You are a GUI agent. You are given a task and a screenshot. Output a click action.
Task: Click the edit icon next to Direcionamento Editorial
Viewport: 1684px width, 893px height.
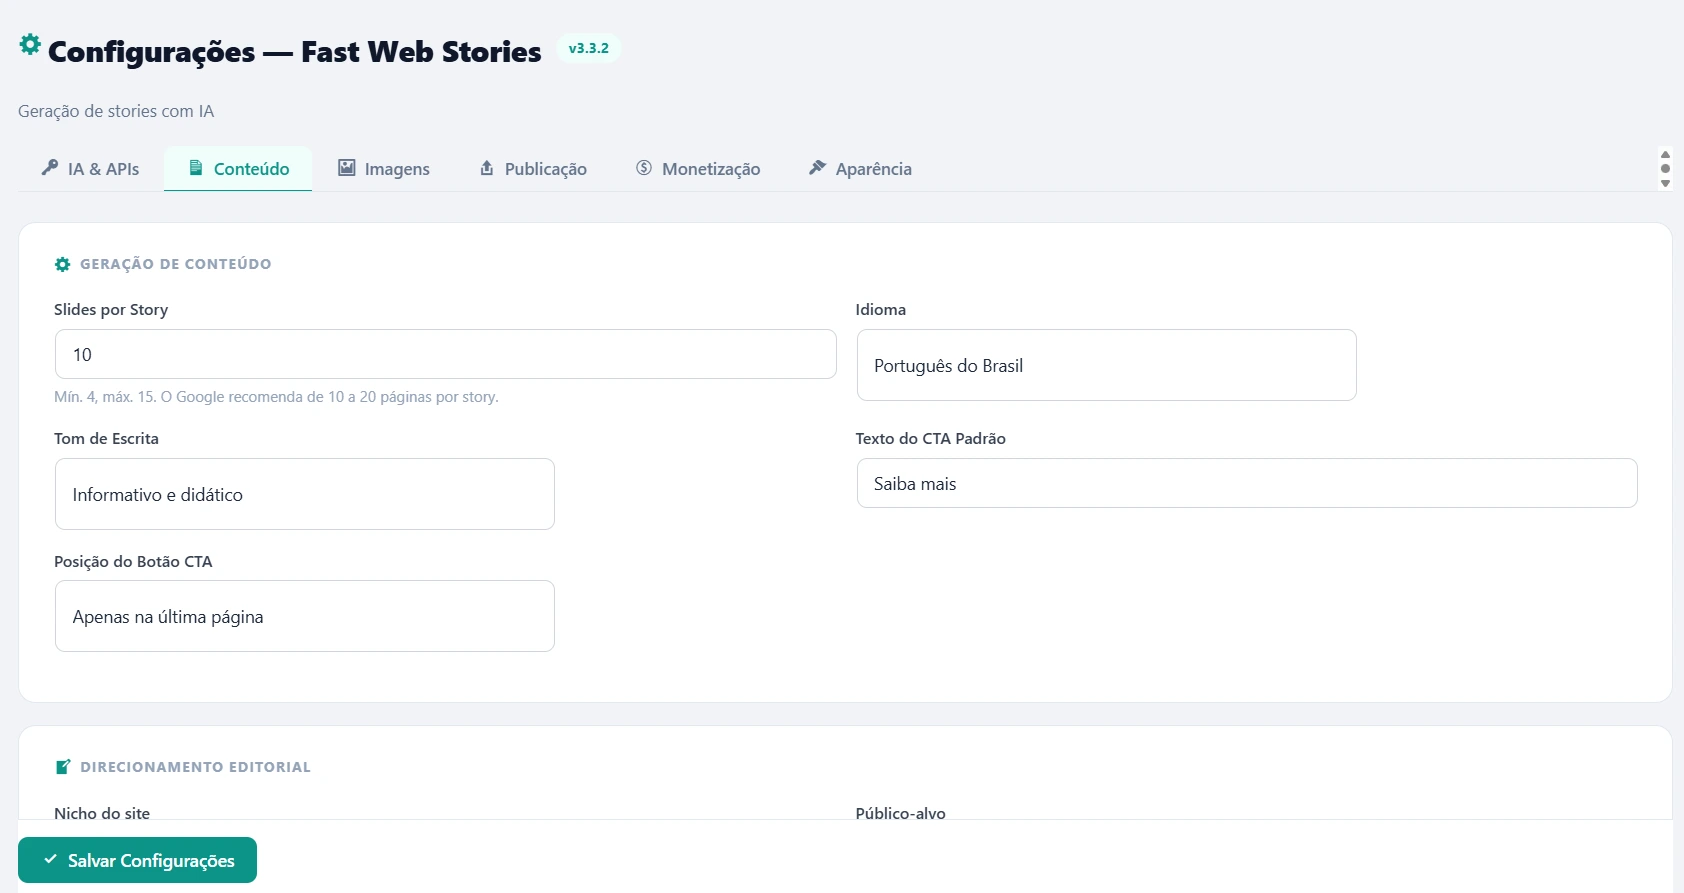[63, 767]
